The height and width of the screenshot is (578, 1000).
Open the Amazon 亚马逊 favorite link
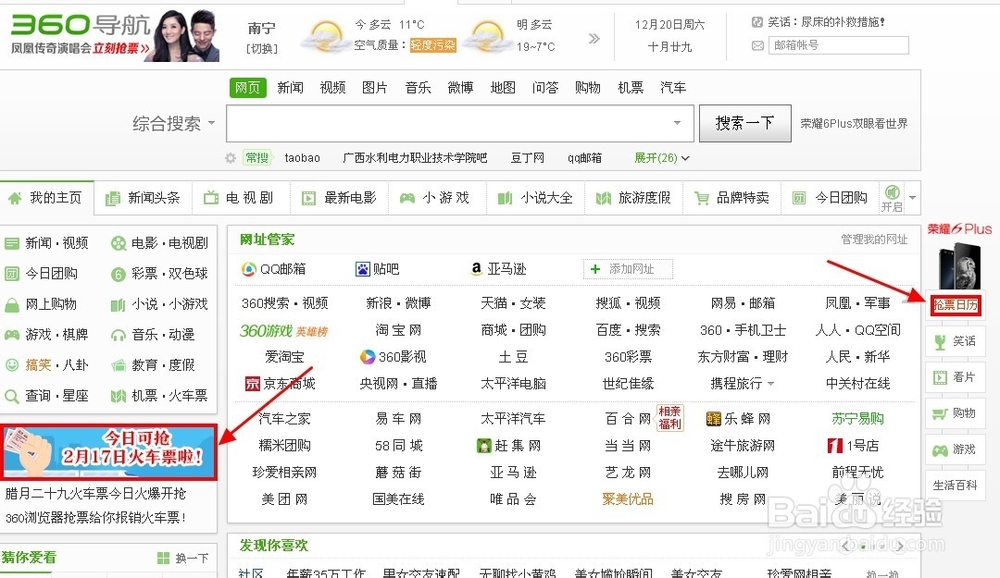click(498, 269)
